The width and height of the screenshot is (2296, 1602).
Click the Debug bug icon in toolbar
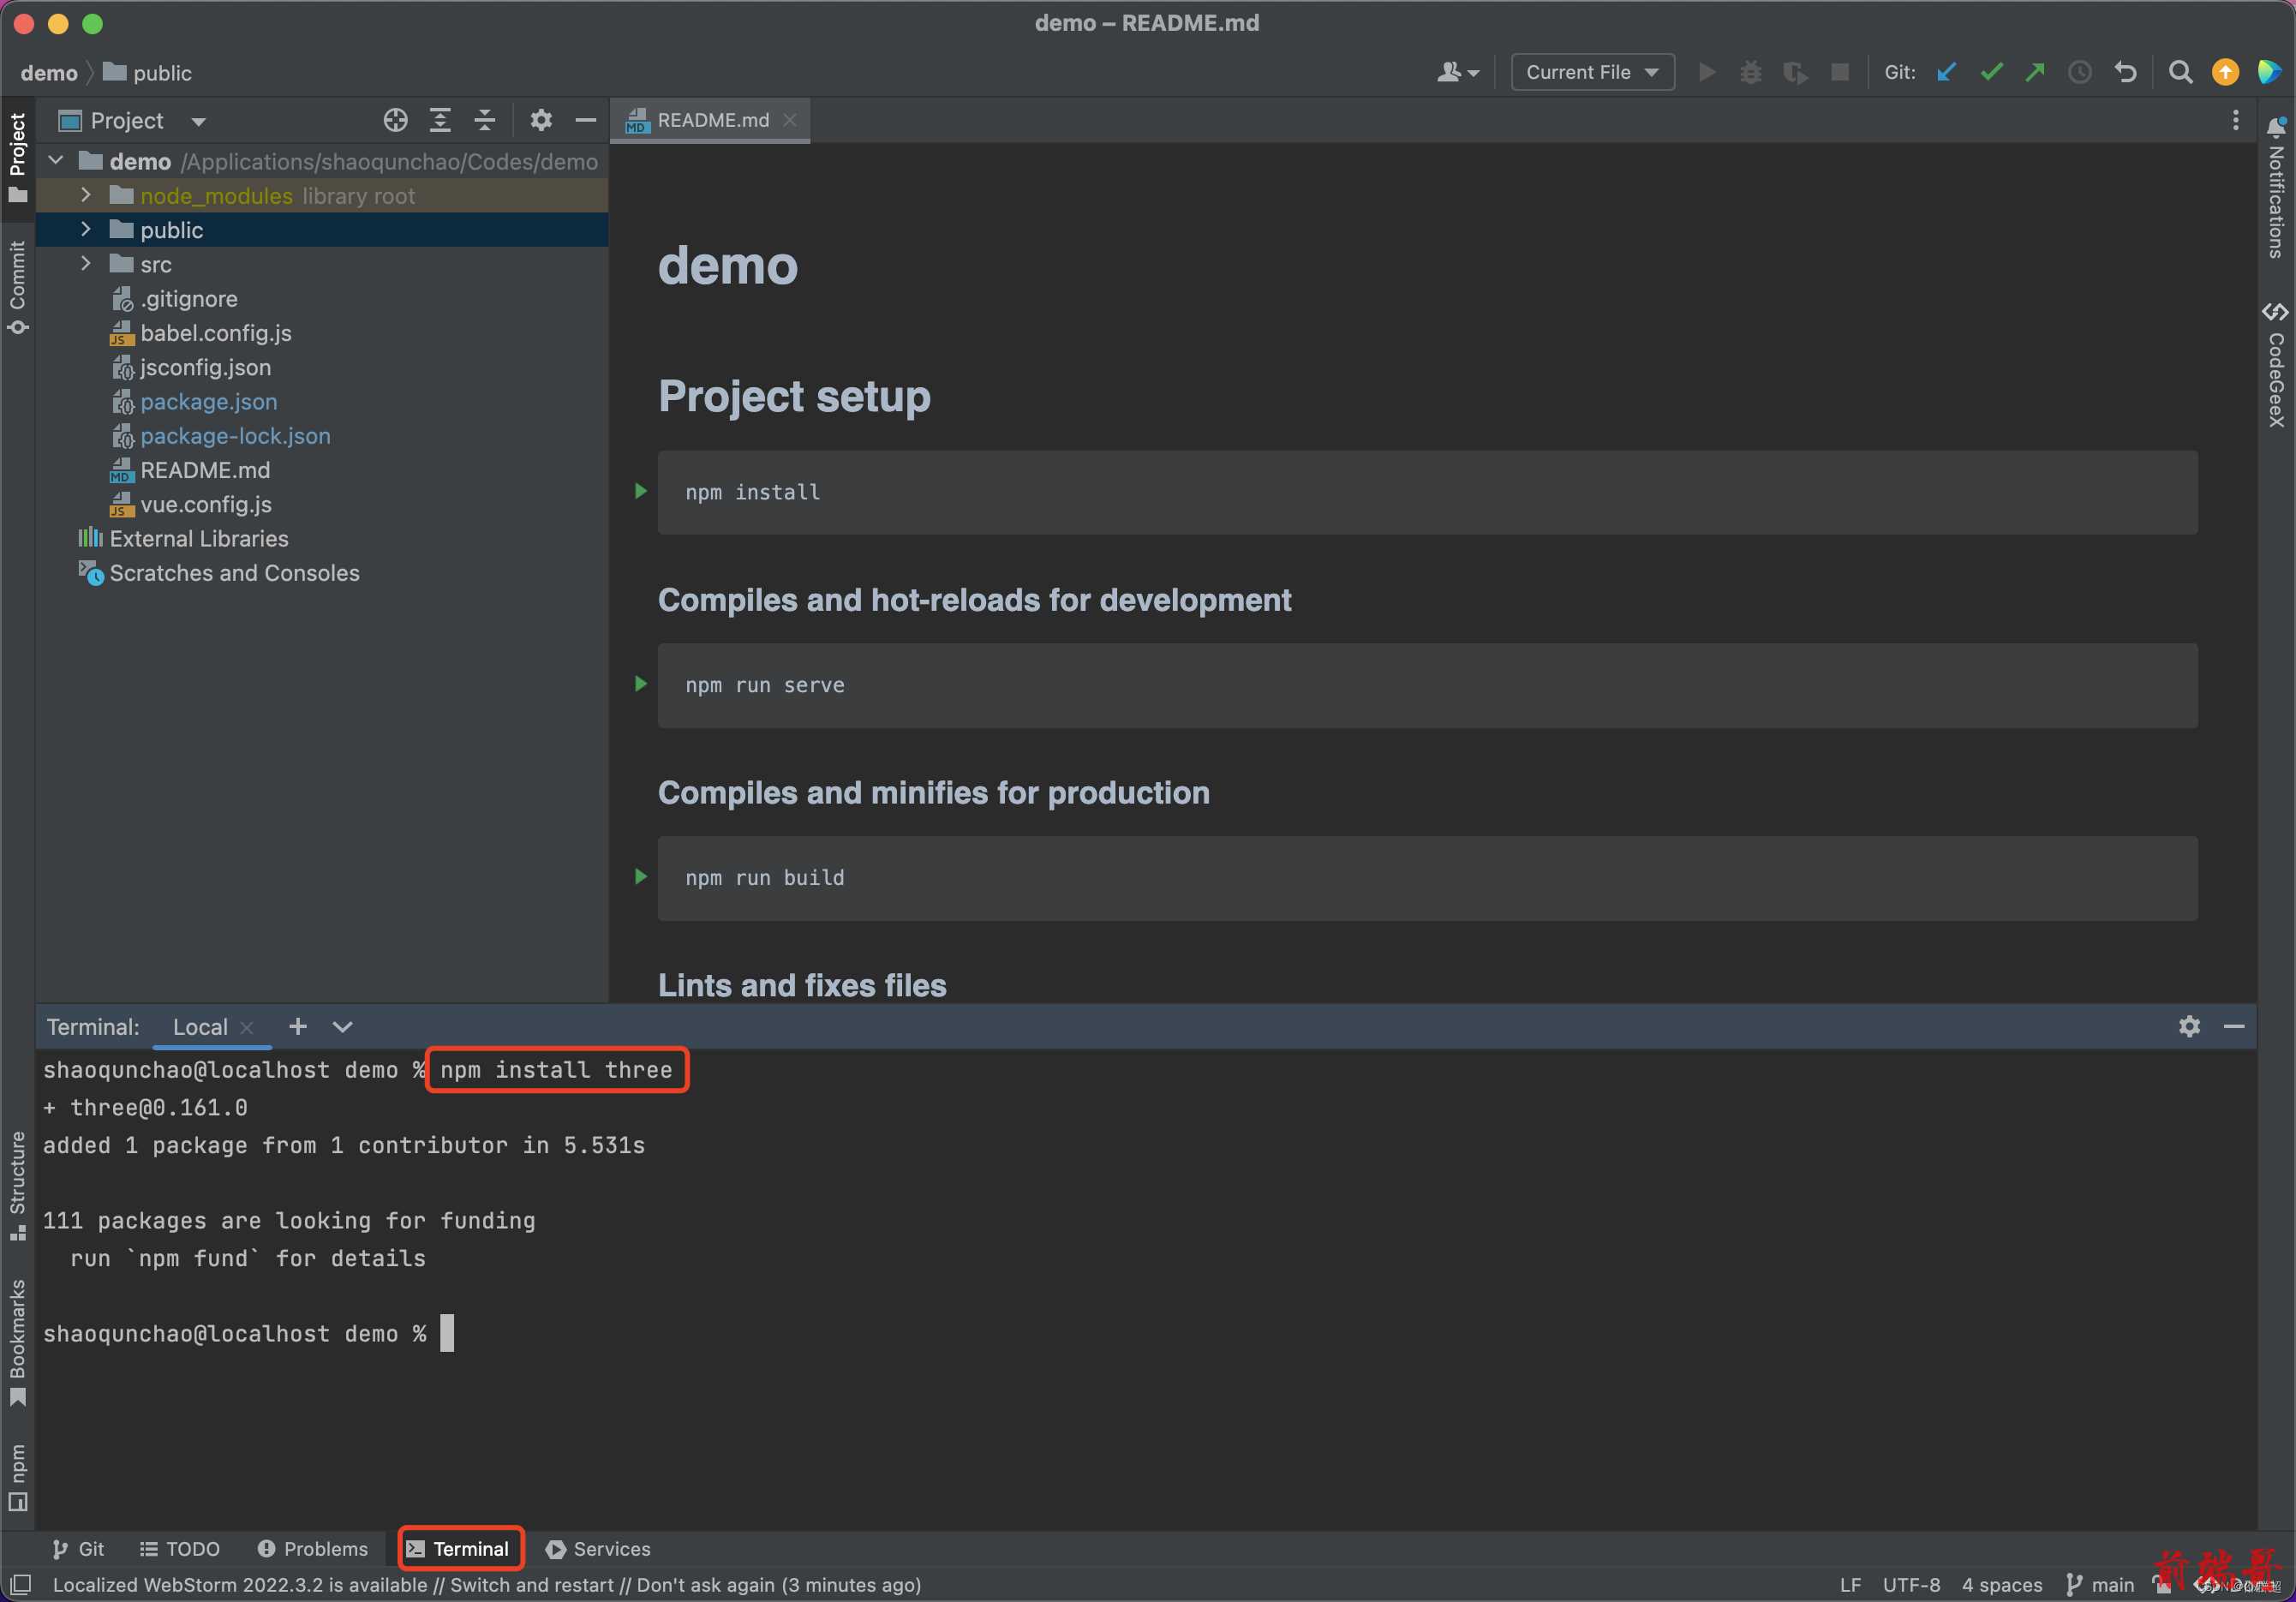tap(1751, 72)
